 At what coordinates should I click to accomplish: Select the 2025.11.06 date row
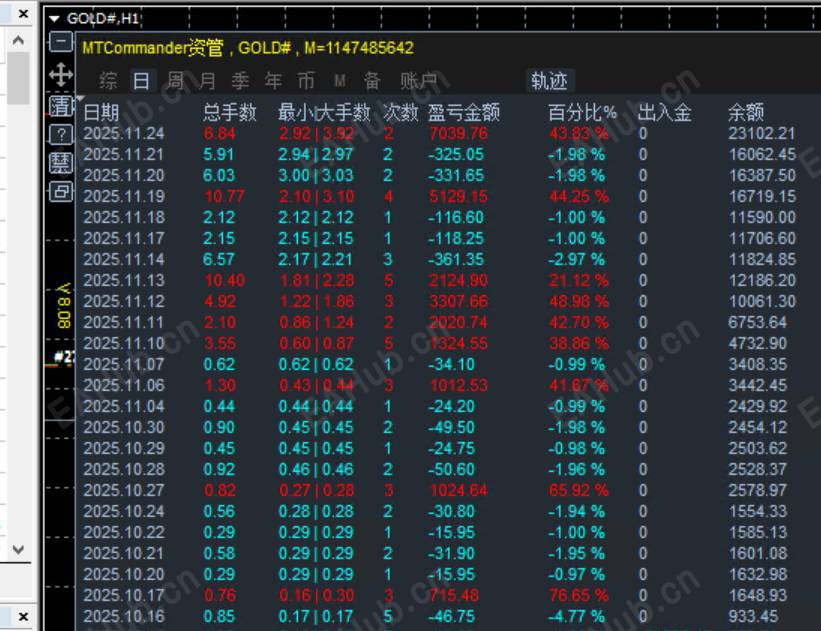coord(124,385)
